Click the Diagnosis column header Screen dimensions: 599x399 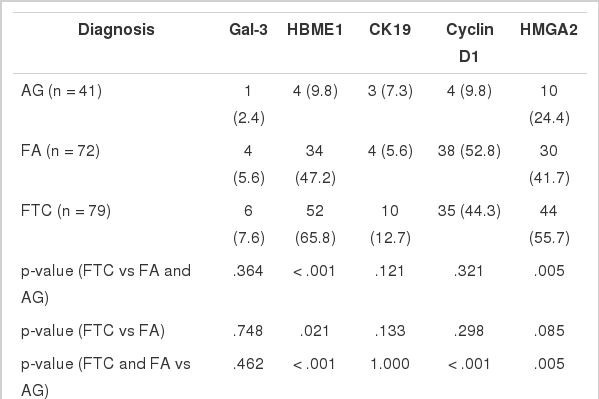pos(116,29)
